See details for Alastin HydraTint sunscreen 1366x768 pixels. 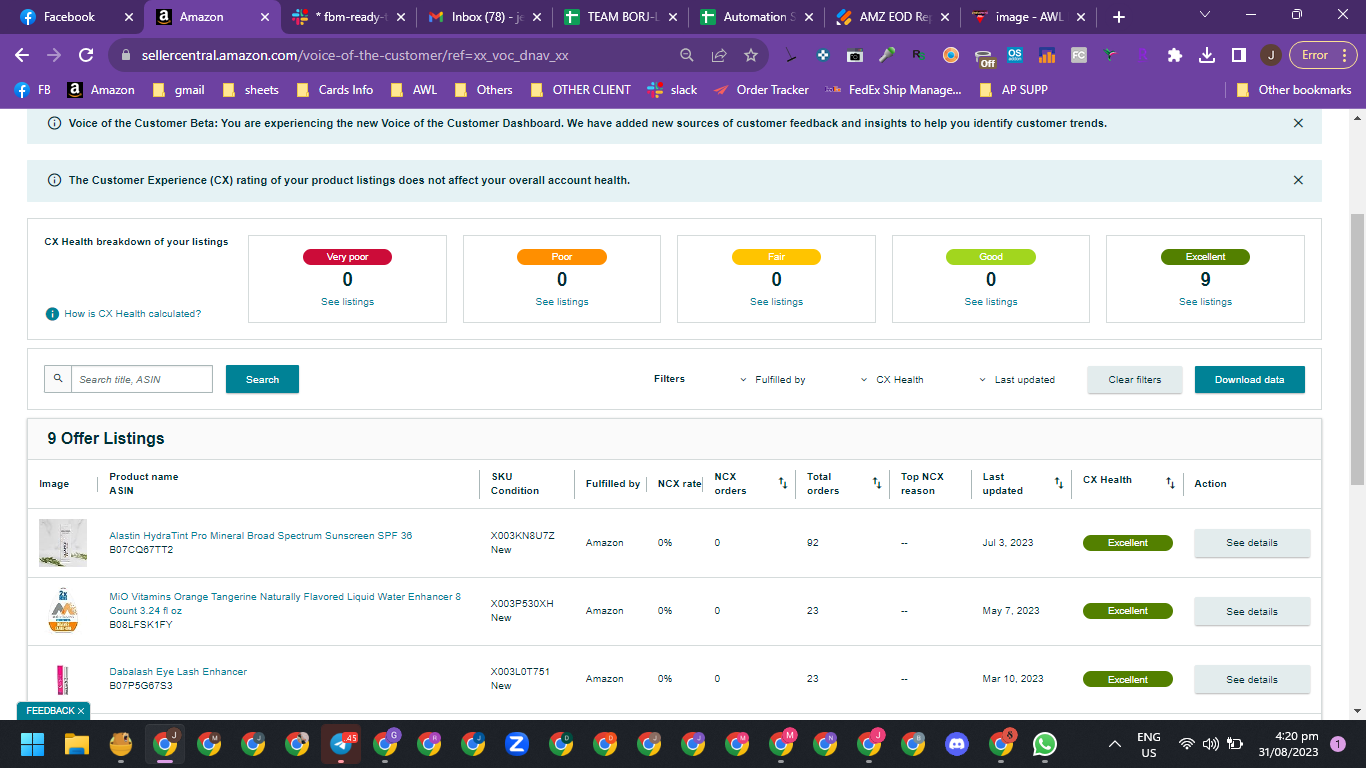[x=1252, y=543]
